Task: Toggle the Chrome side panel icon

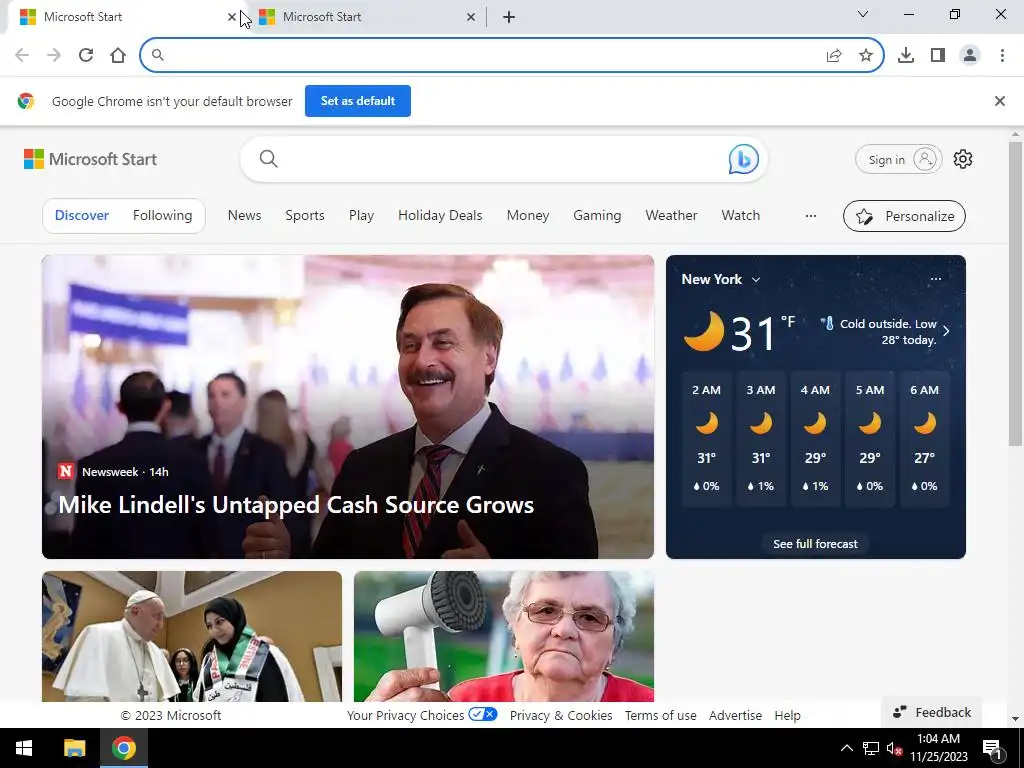Action: [x=938, y=56]
